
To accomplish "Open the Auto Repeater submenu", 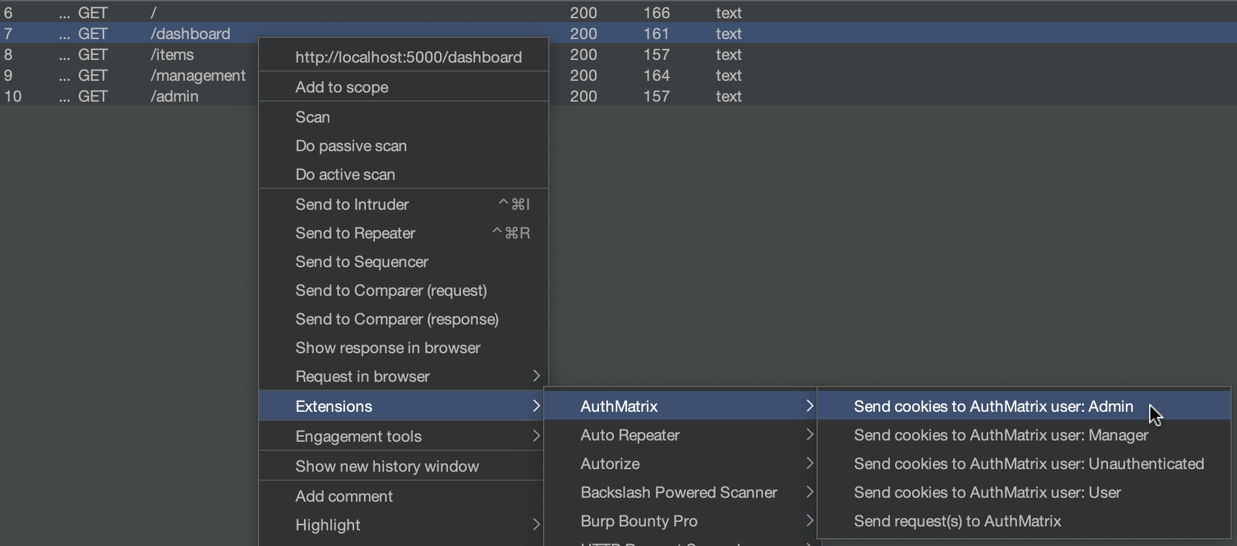I will click(x=682, y=435).
